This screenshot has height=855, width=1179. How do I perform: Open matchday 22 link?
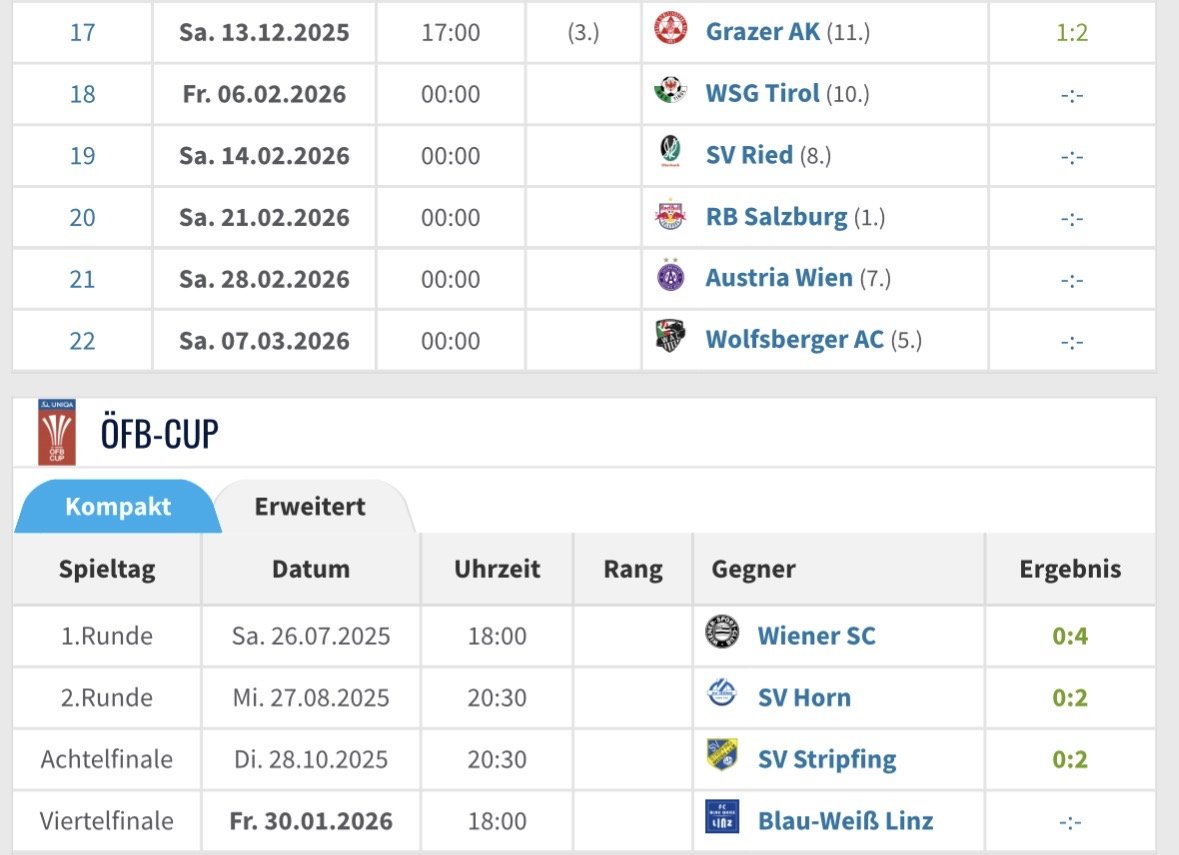(x=82, y=340)
